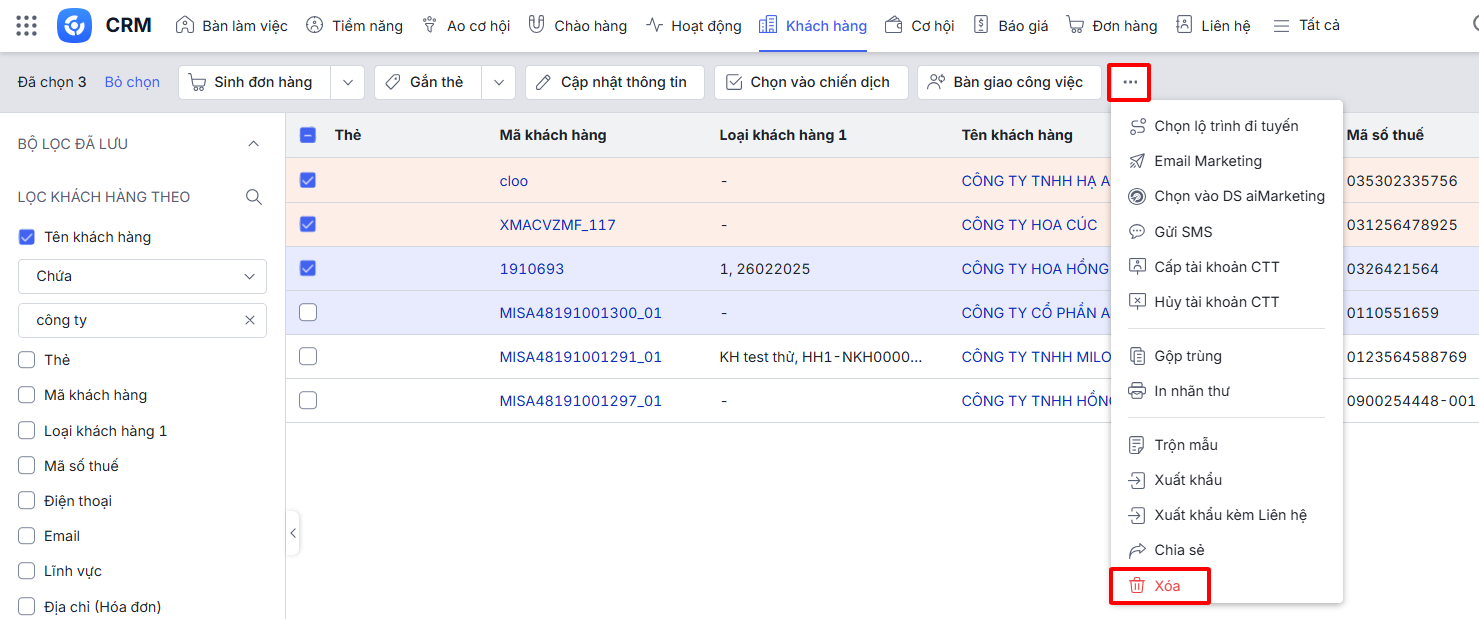Collapse the Bộ lọc đã lưu section

253,144
